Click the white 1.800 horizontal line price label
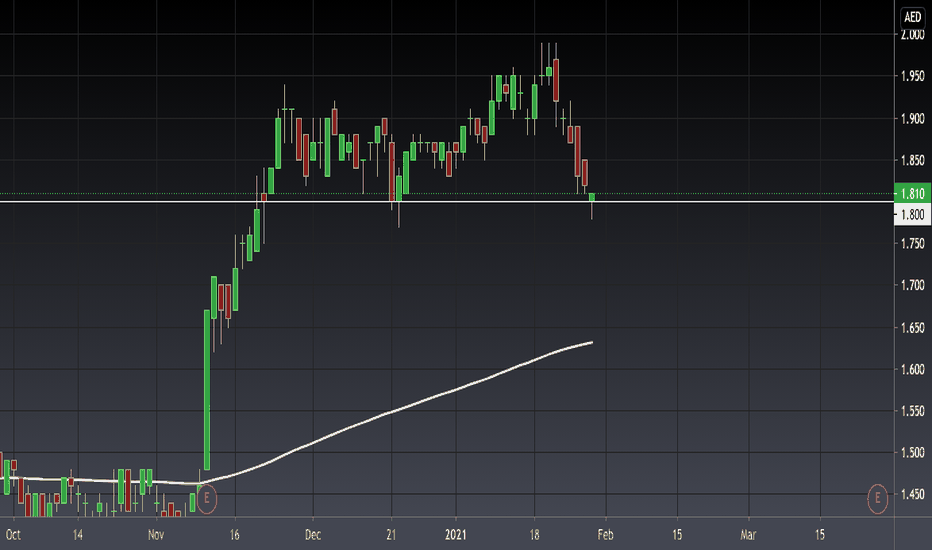932x550 pixels. [x=912, y=214]
